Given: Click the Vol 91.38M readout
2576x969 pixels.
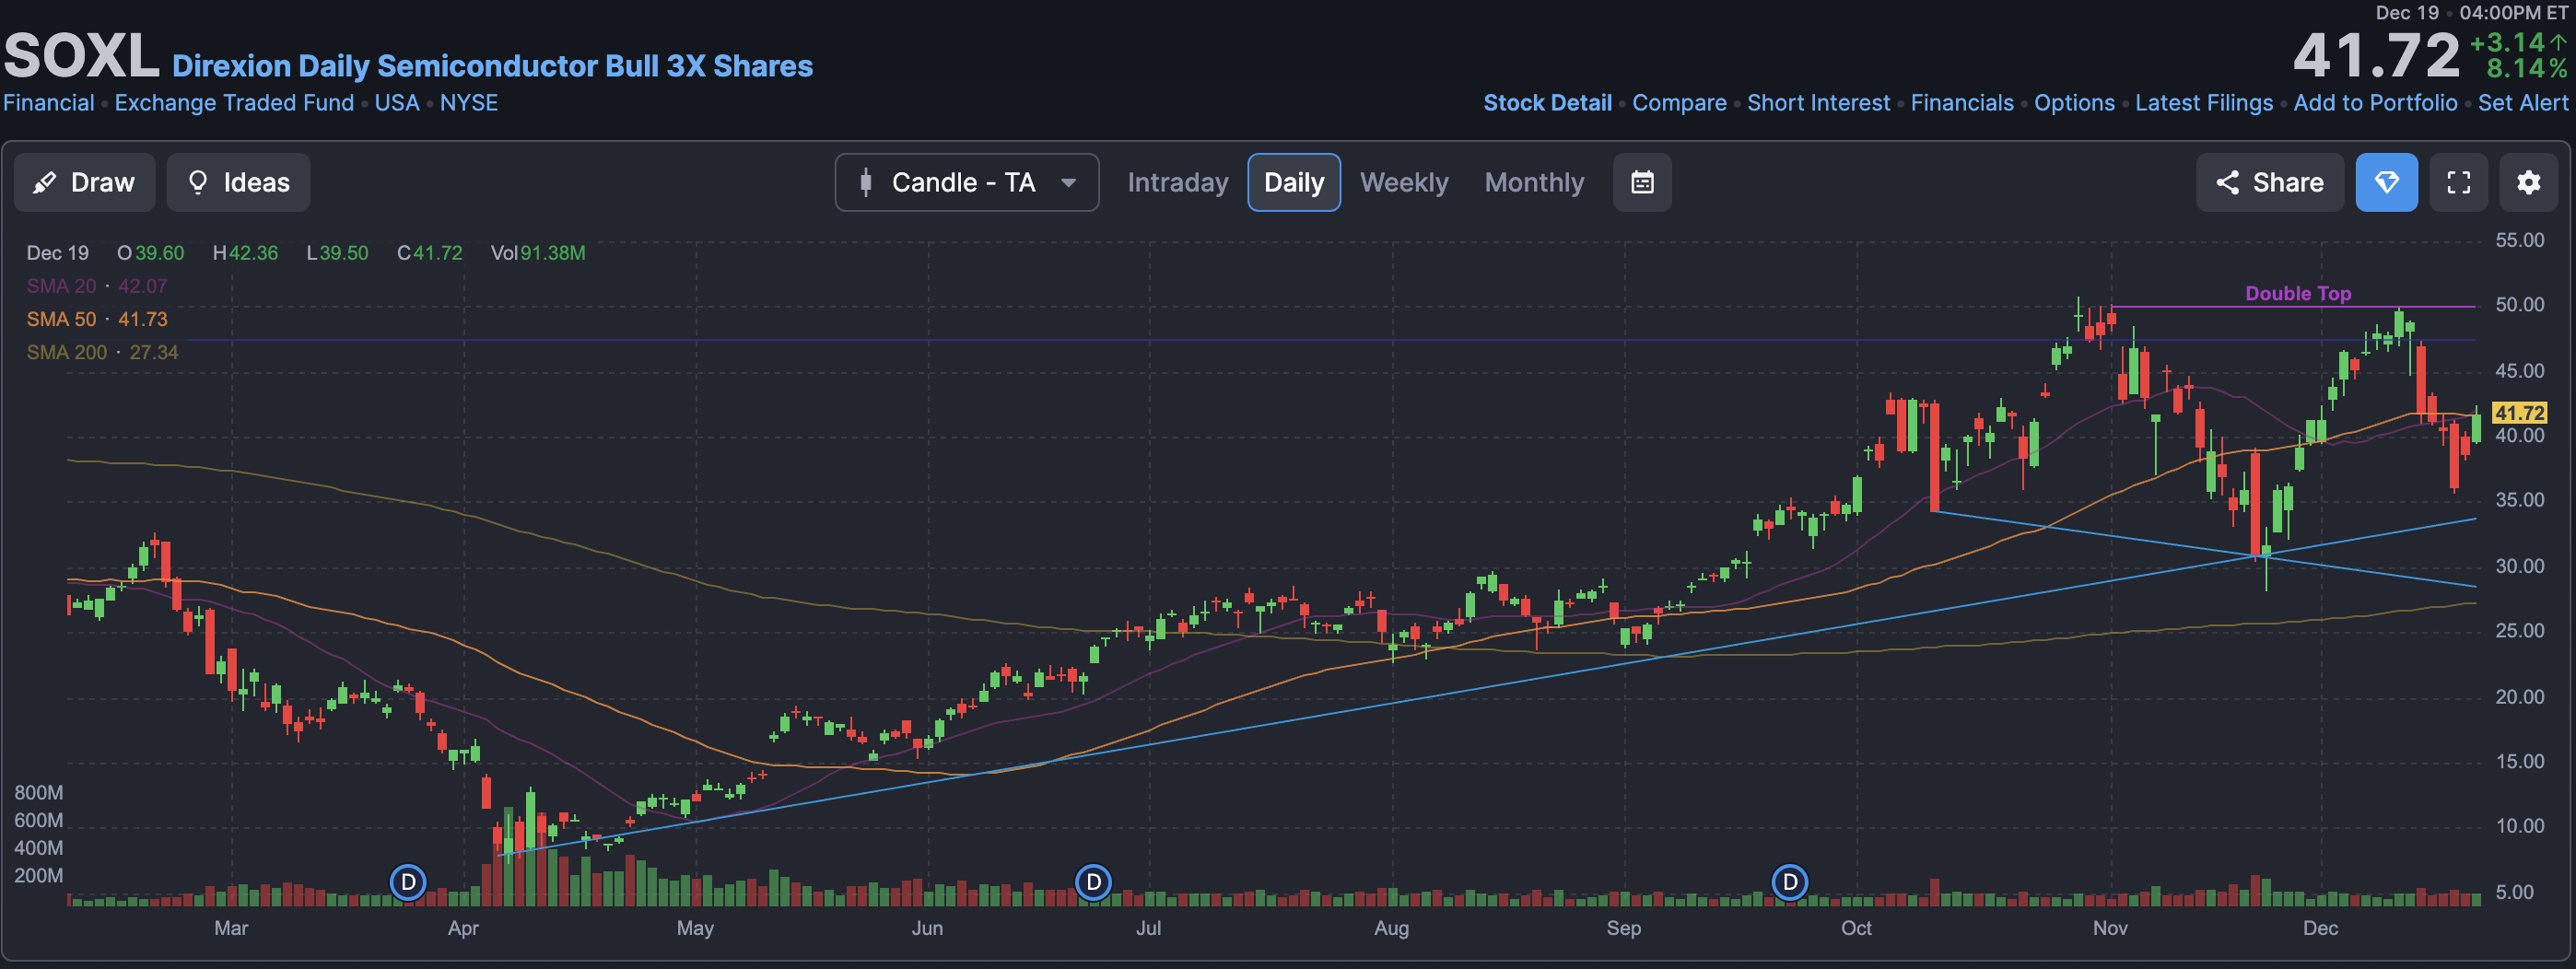Looking at the screenshot, I should coord(538,253).
